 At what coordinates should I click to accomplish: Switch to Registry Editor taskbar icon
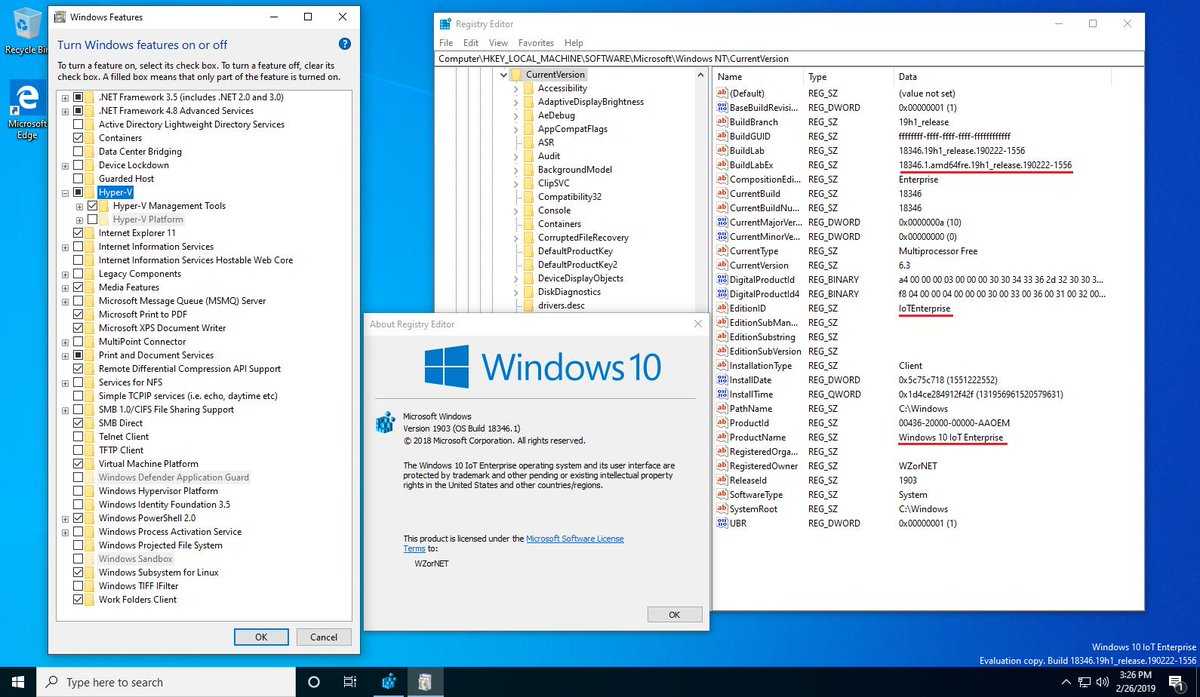[388, 682]
